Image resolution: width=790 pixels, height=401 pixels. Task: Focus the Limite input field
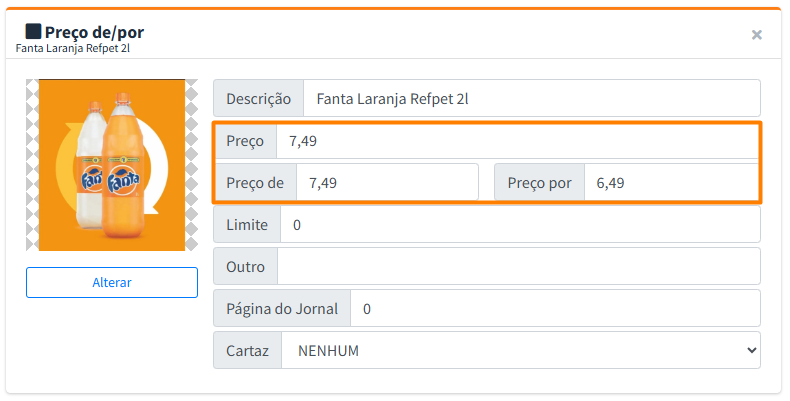point(519,225)
